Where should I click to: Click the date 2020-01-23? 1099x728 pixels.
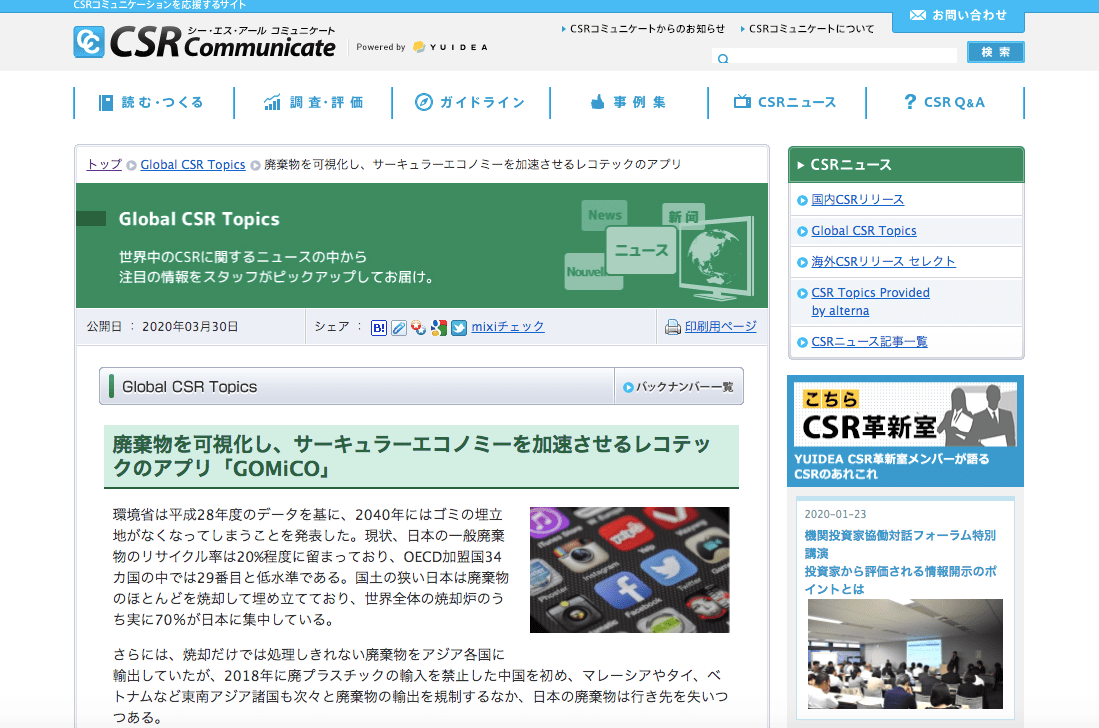coord(835,514)
